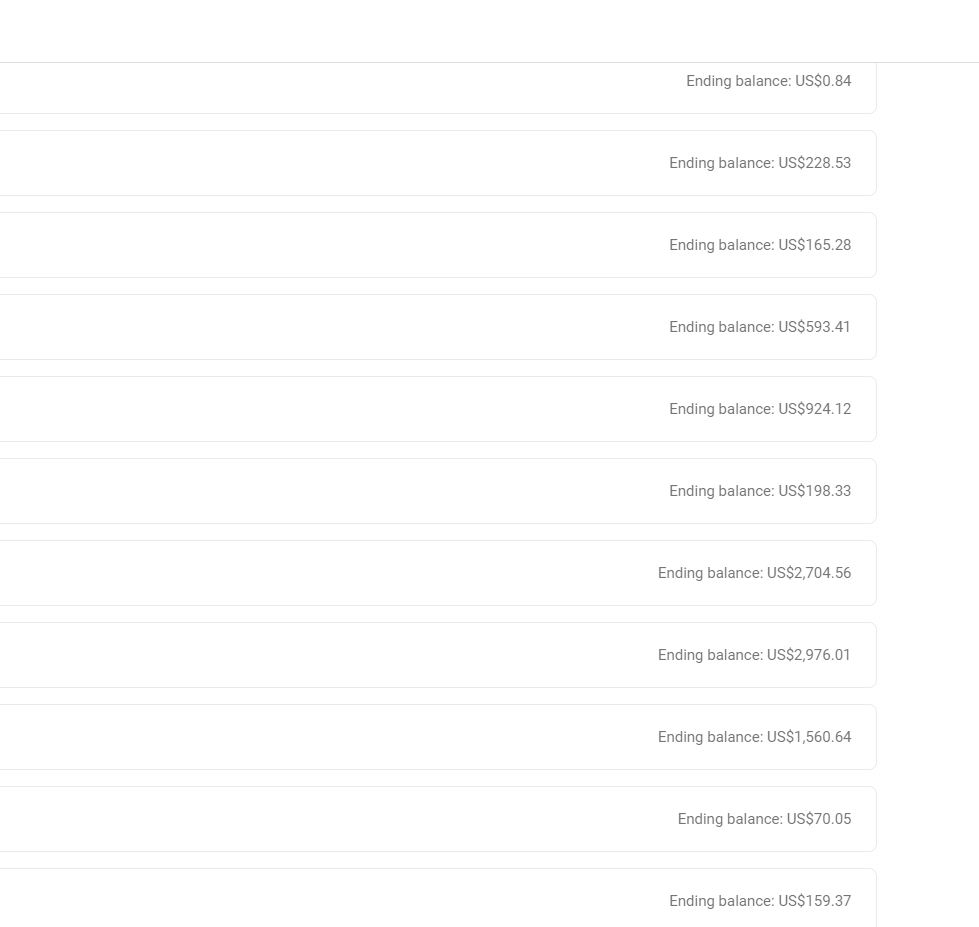
Task: Click the US$165.28 amount
Action: (x=815, y=245)
